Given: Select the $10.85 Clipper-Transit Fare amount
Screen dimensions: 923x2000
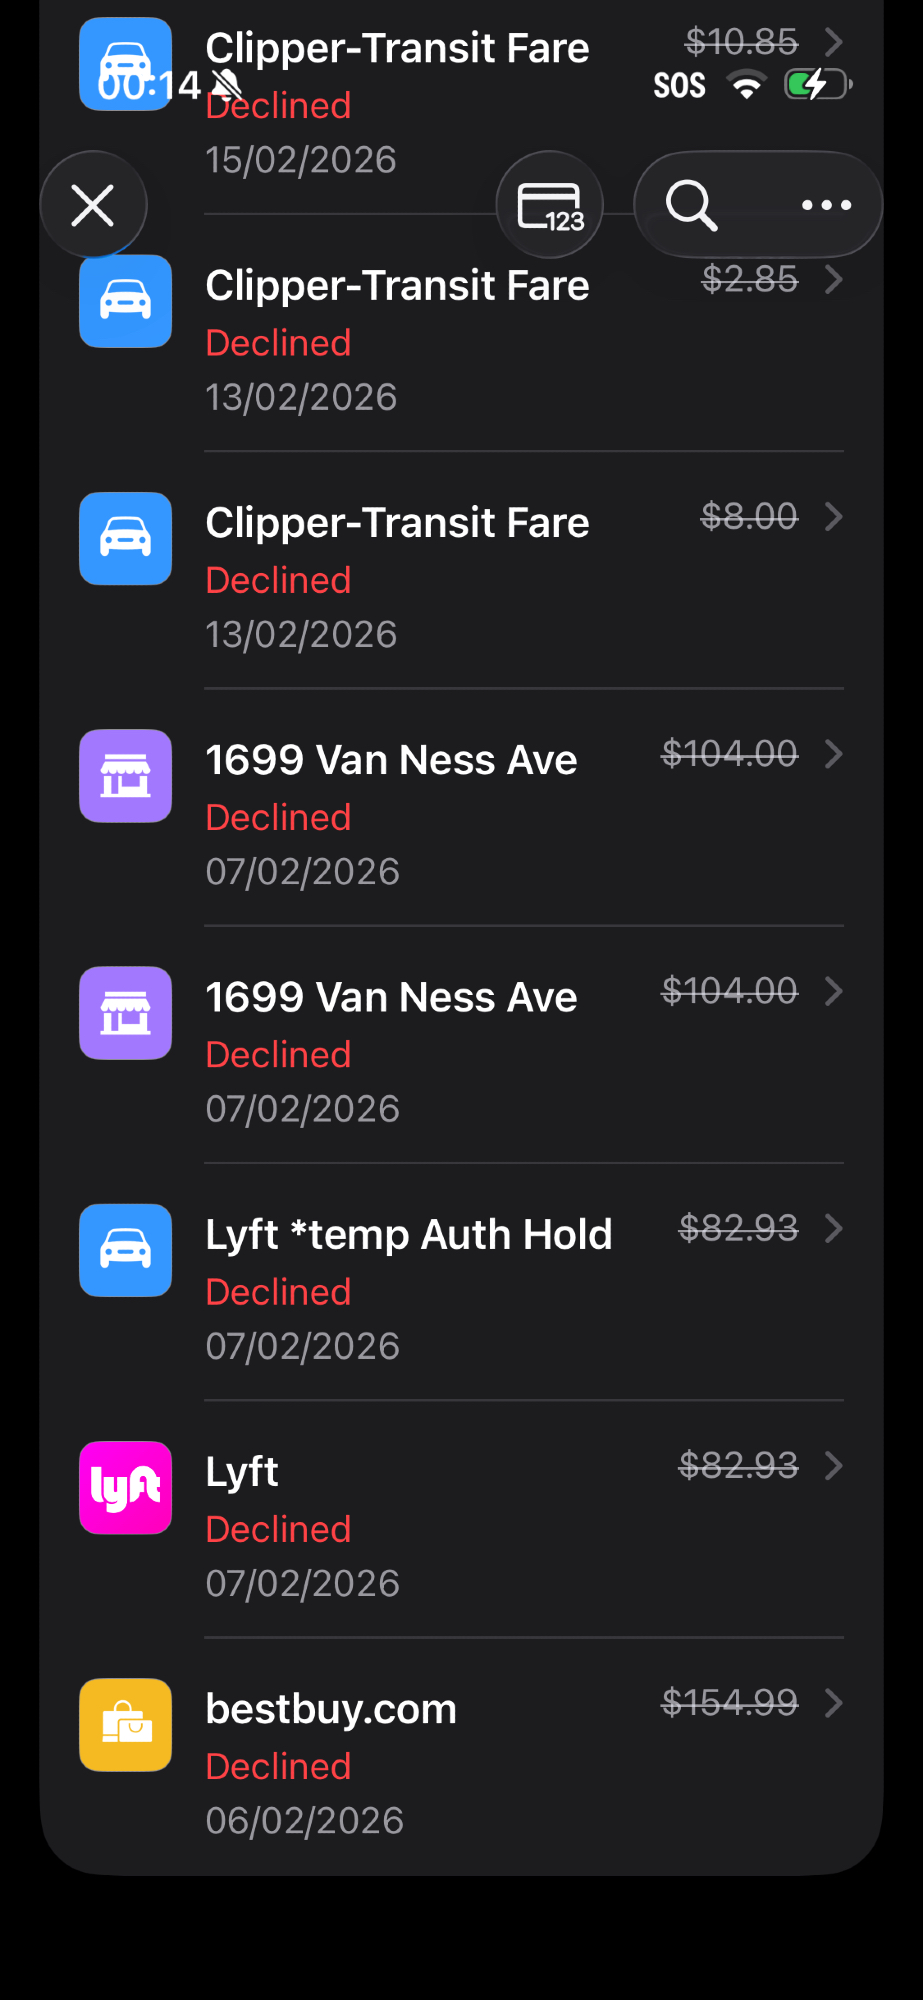Looking at the screenshot, I should tap(741, 42).
